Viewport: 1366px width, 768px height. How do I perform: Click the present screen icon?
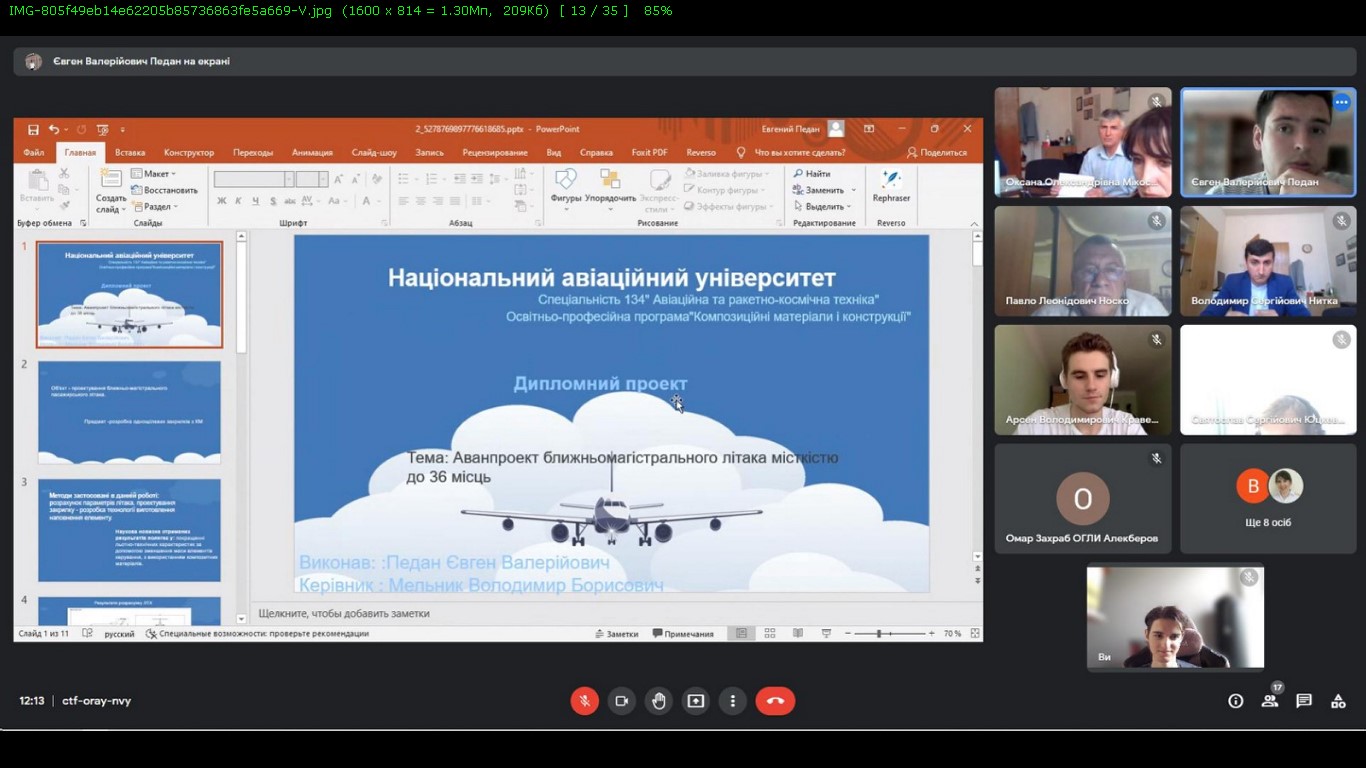tap(695, 701)
